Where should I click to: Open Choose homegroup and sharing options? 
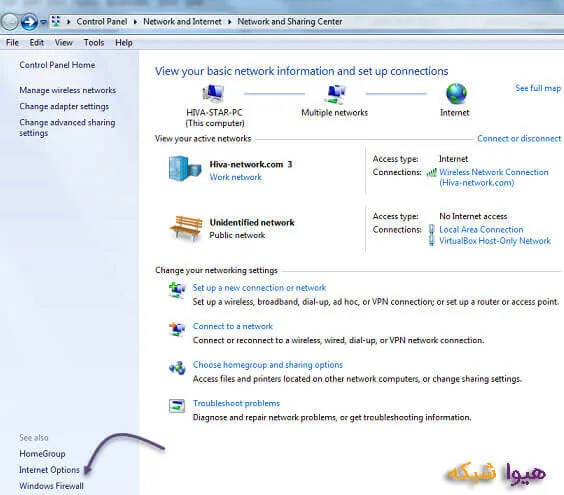tap(268, 365)
